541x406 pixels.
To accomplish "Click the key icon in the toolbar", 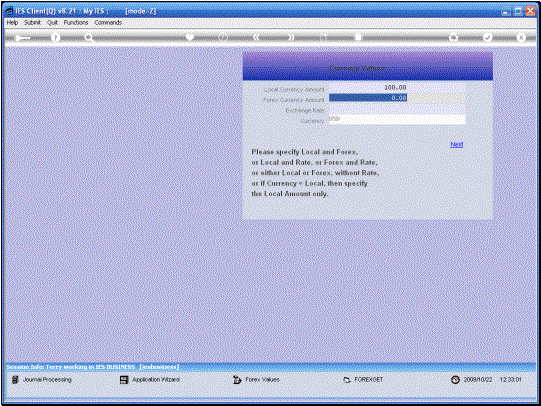I will pos(22,38).
